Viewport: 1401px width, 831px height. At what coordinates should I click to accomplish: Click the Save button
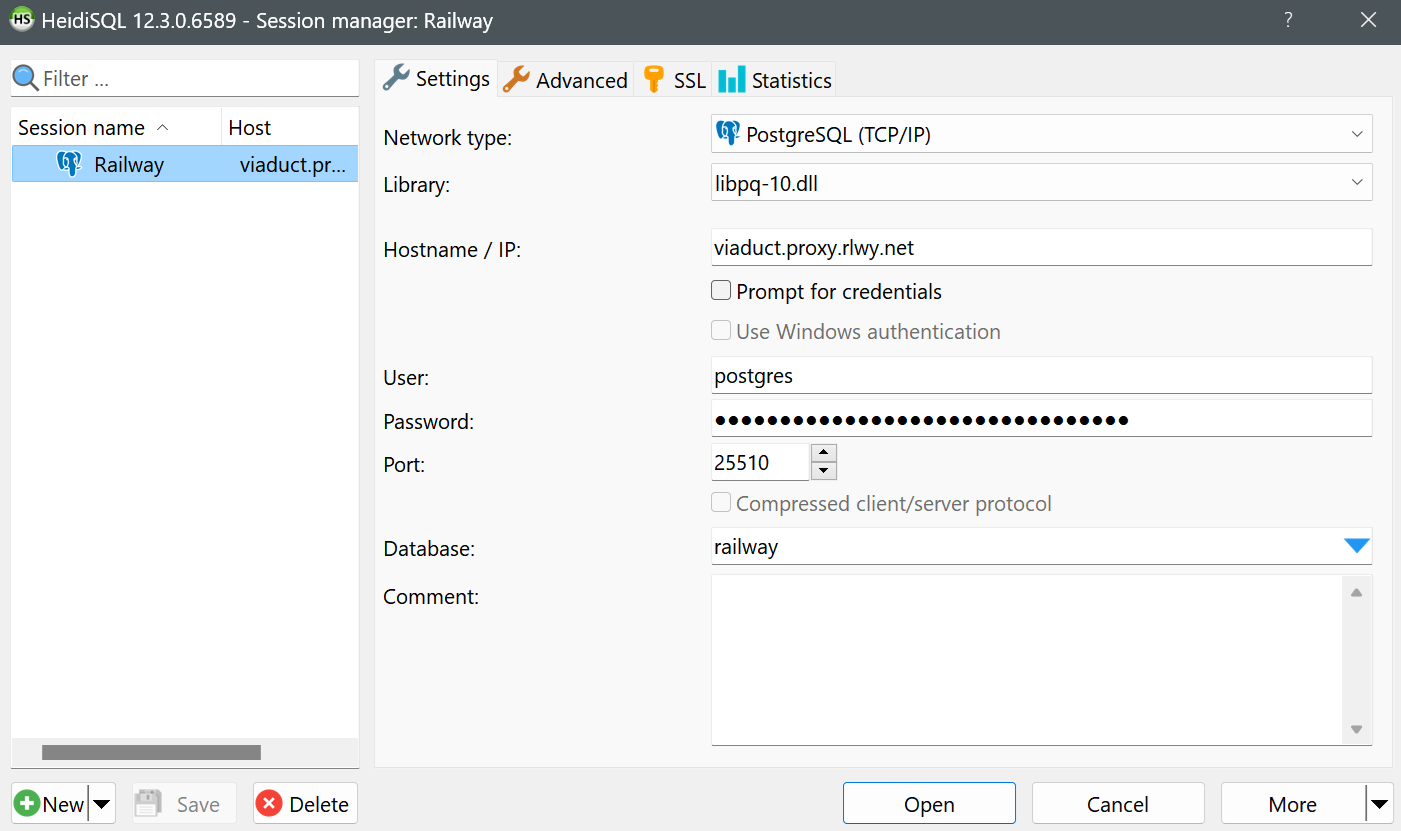(x=184, y=804)
